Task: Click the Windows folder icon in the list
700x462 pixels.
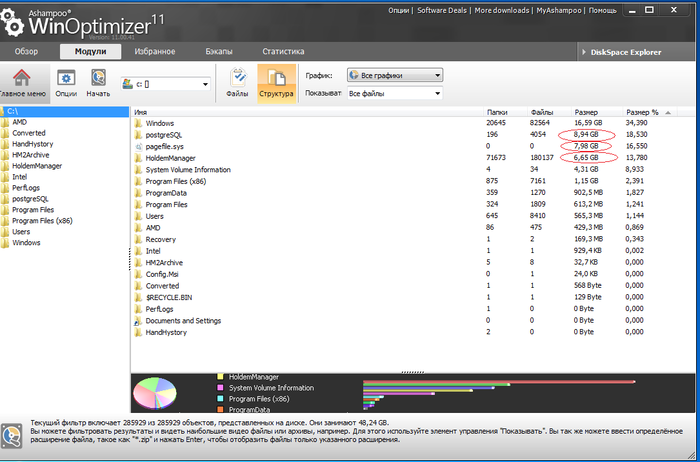Action: point(138,123)
